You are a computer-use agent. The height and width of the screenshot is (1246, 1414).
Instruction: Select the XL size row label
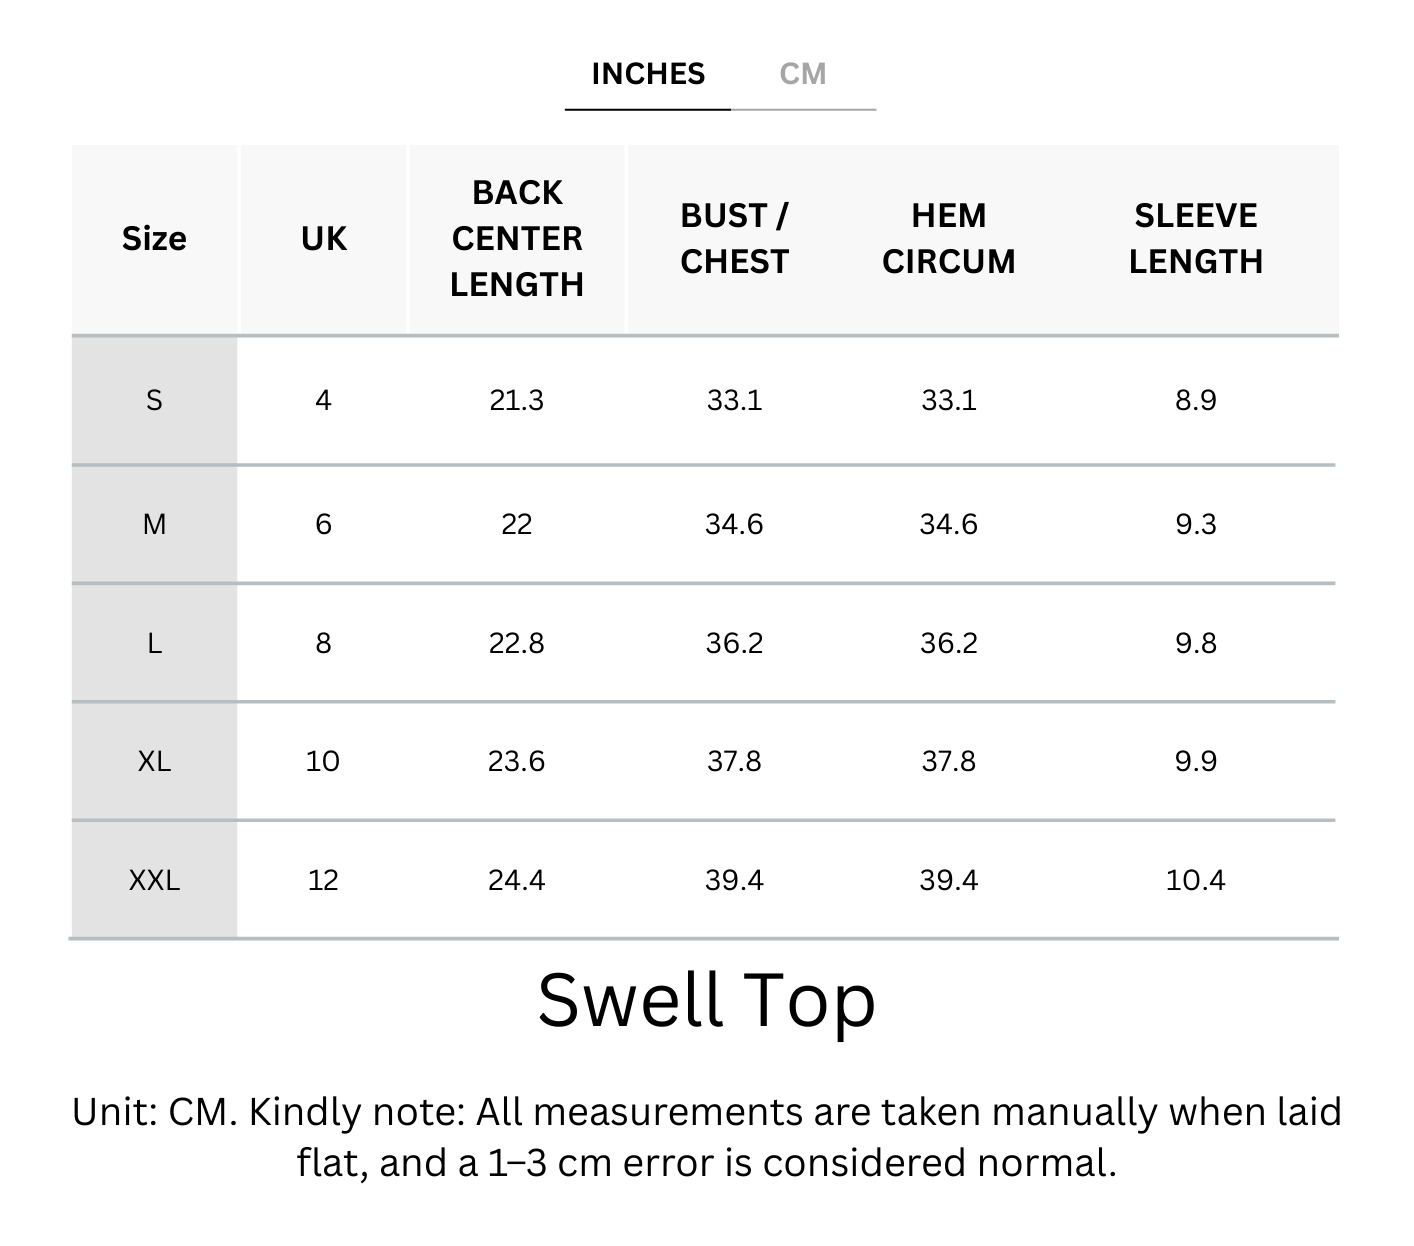(x=154, y=762)
